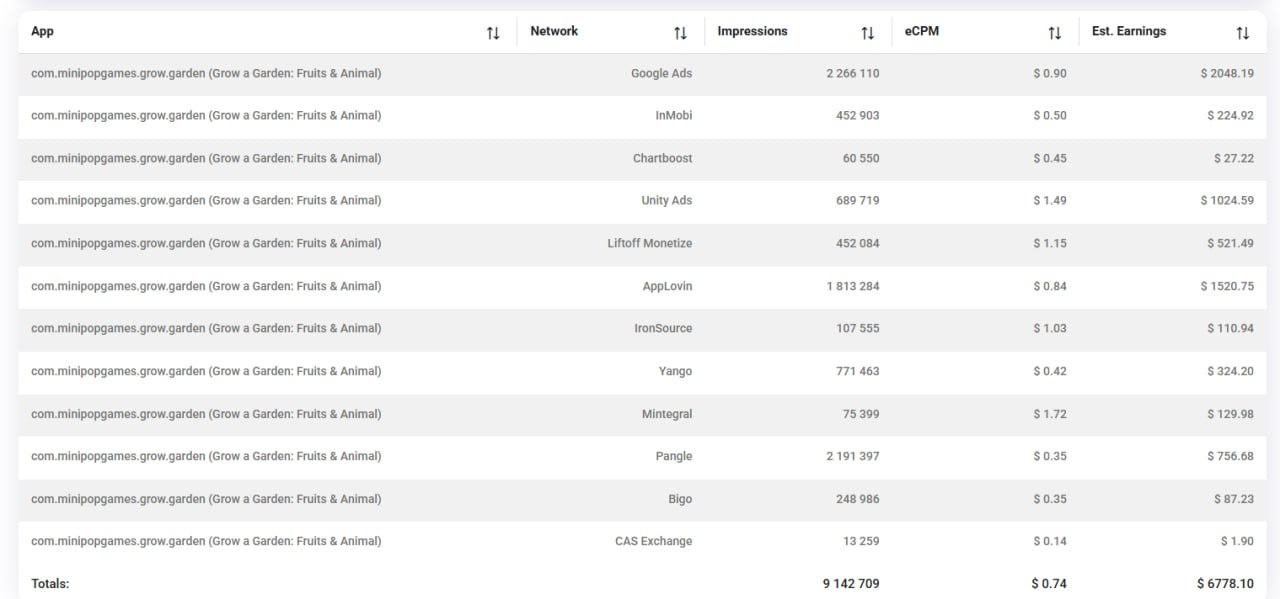Sort table by Network using arrows icon
The width and height of the screenshot is (1280, 599).
click(x=680, y=33)
